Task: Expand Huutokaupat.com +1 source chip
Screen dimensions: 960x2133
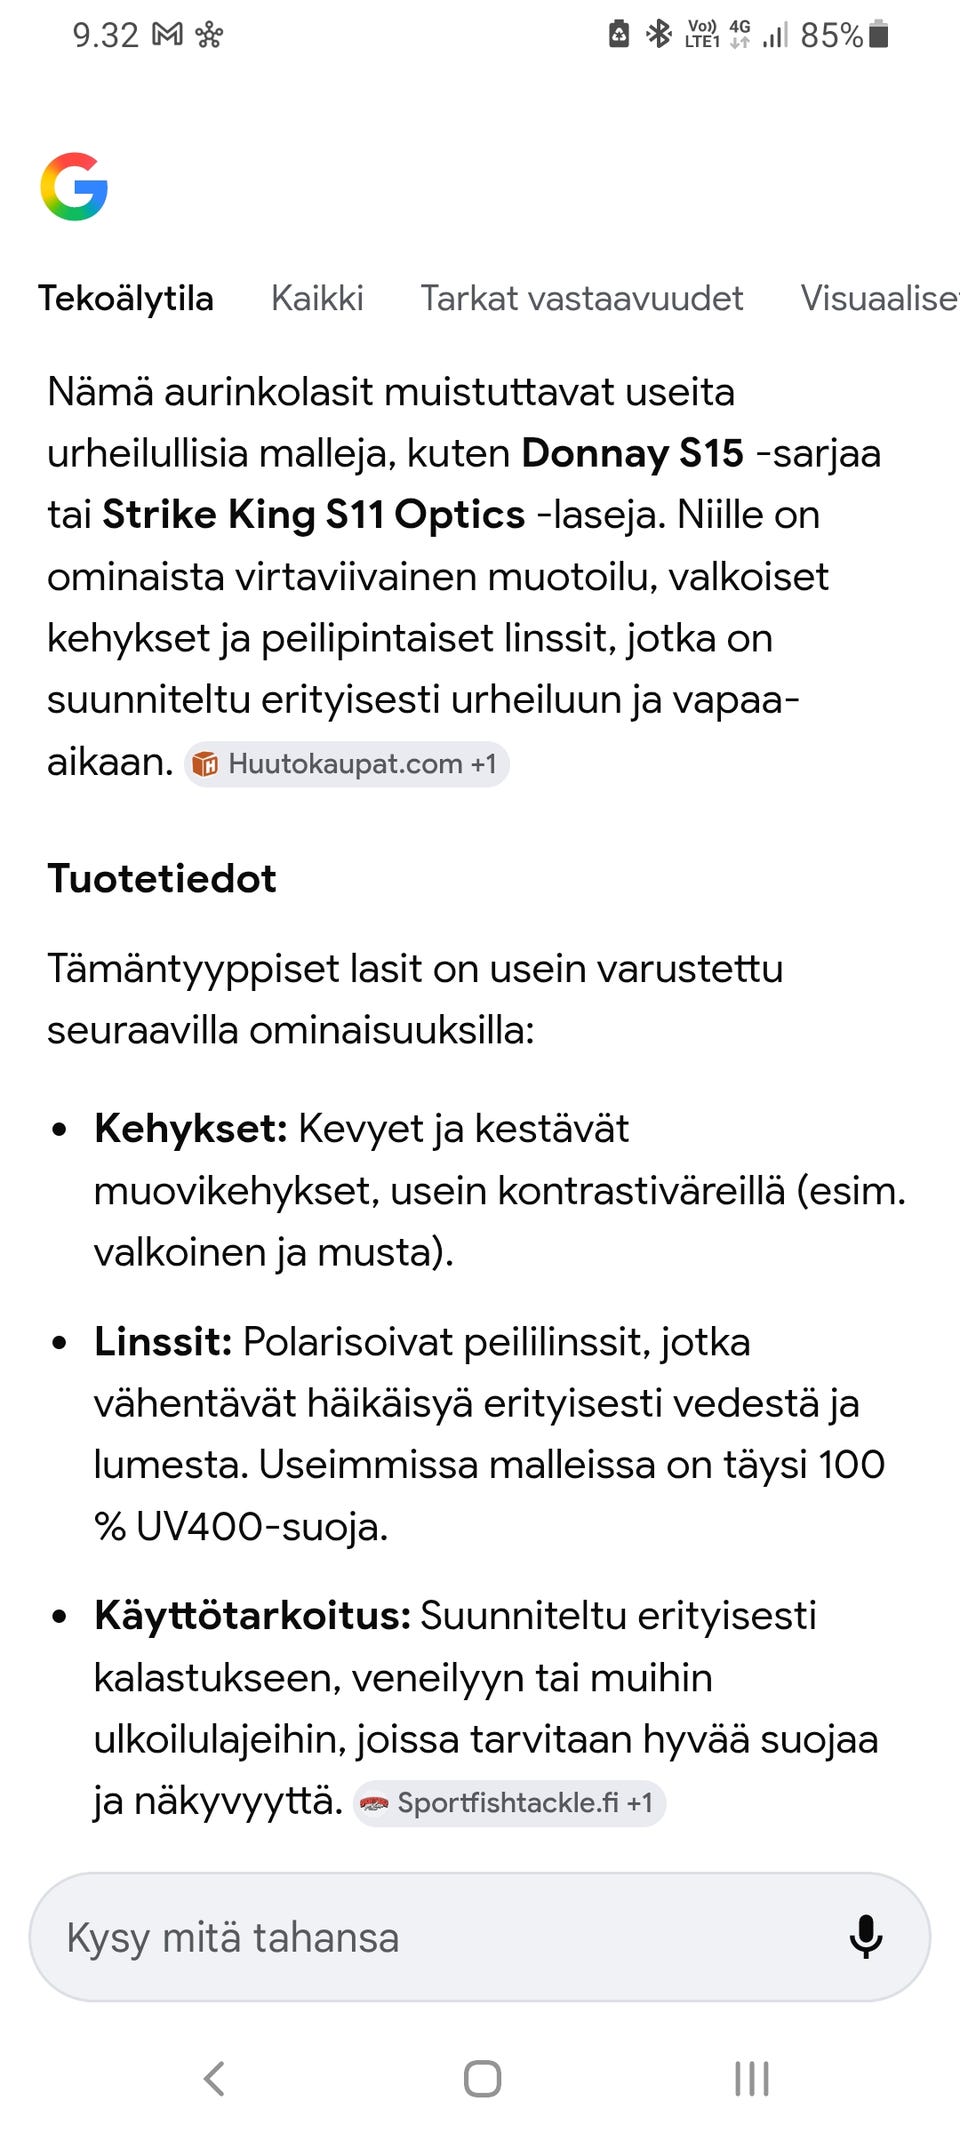Action: [x=347, y=764]
